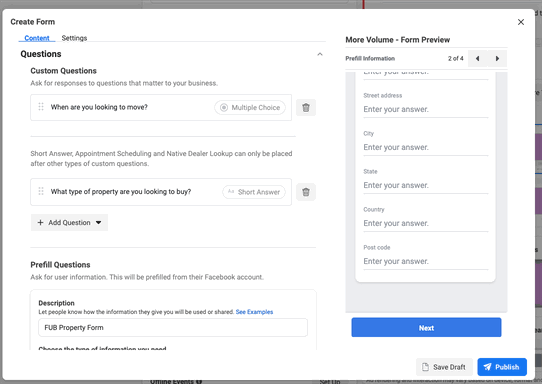Click the 'Prefill Questions' heading
Viewport: 542px width, 384px height.
(60, 265)
